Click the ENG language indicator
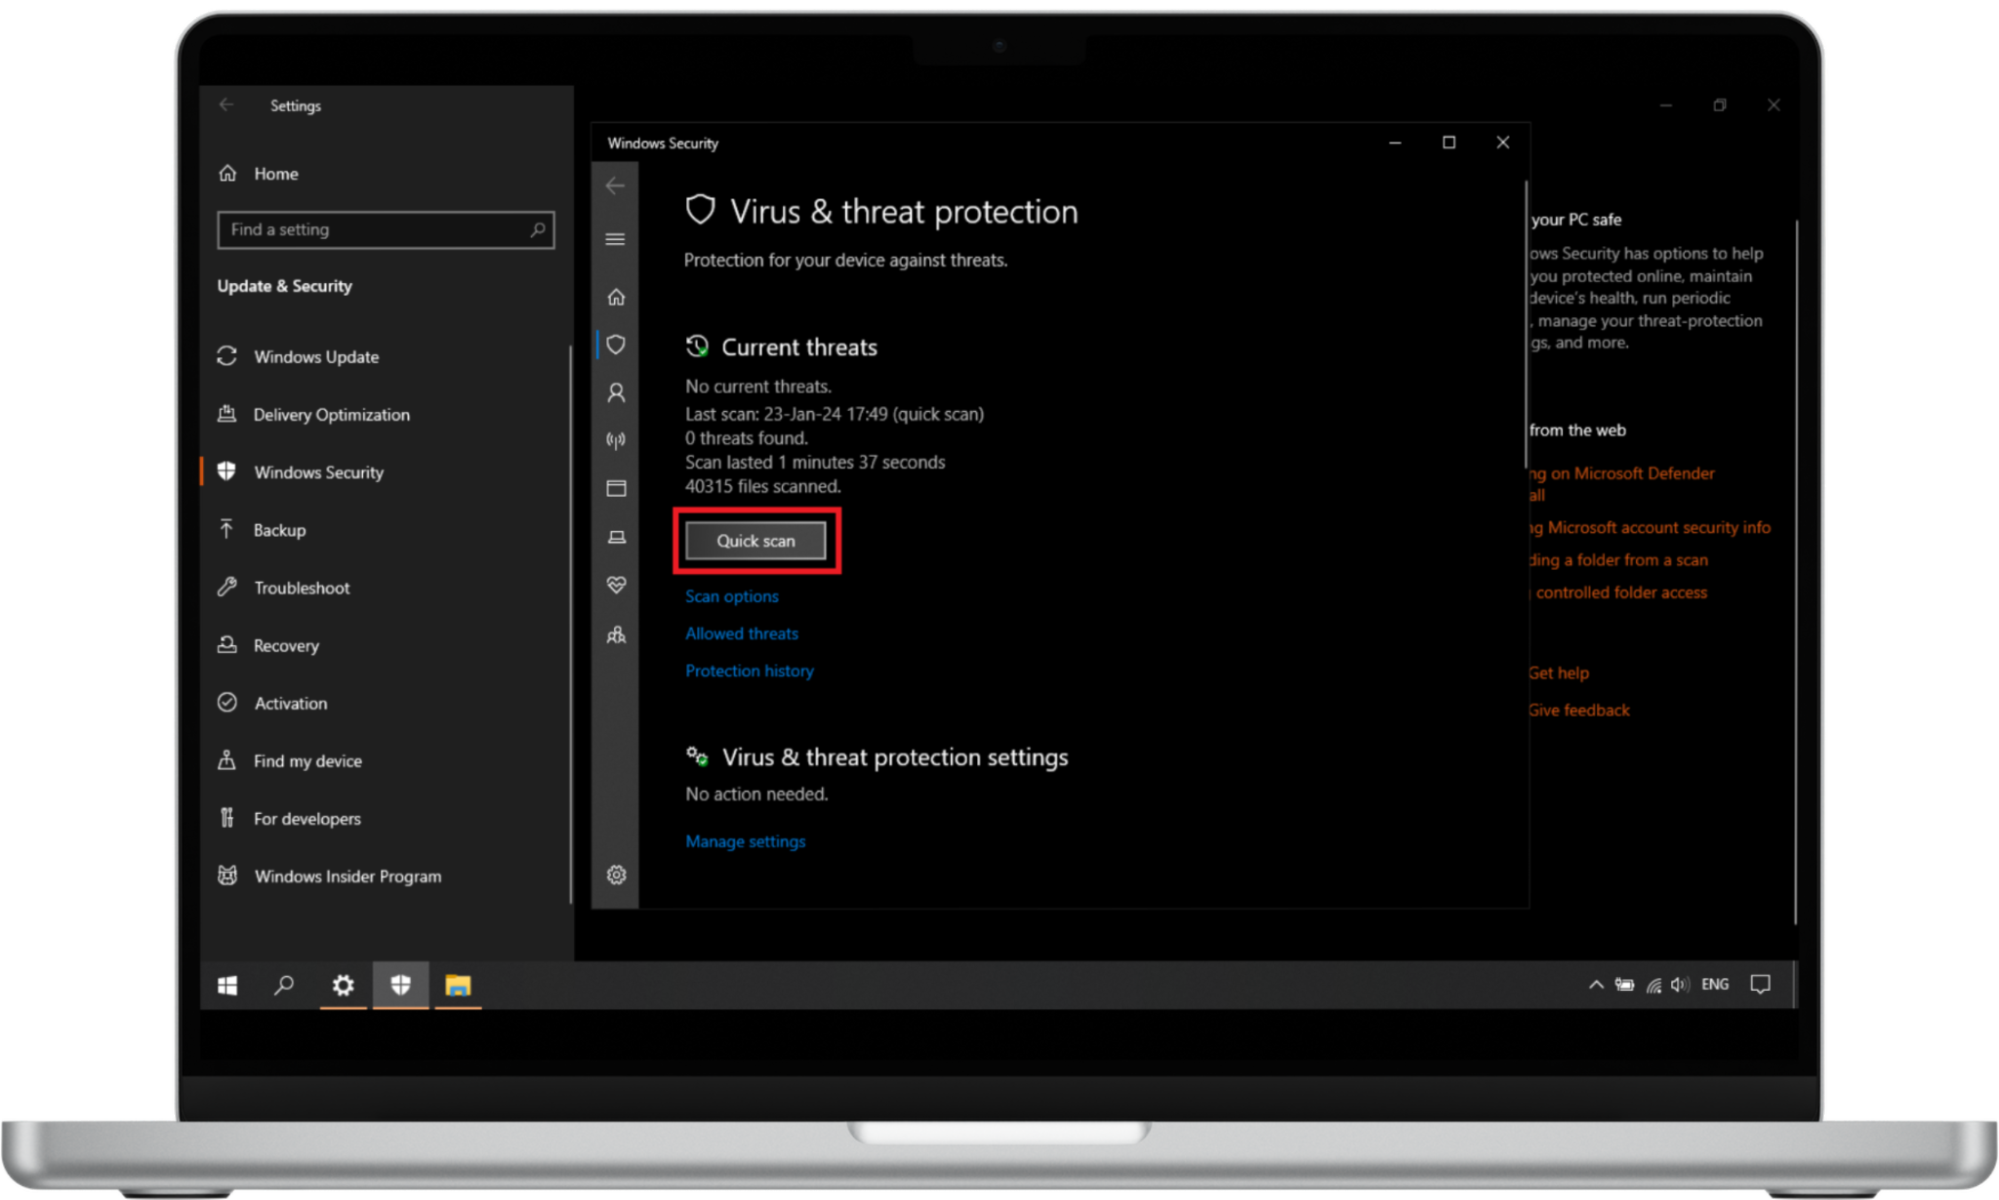The image size is (1999, 1200). click(1715, 985)
